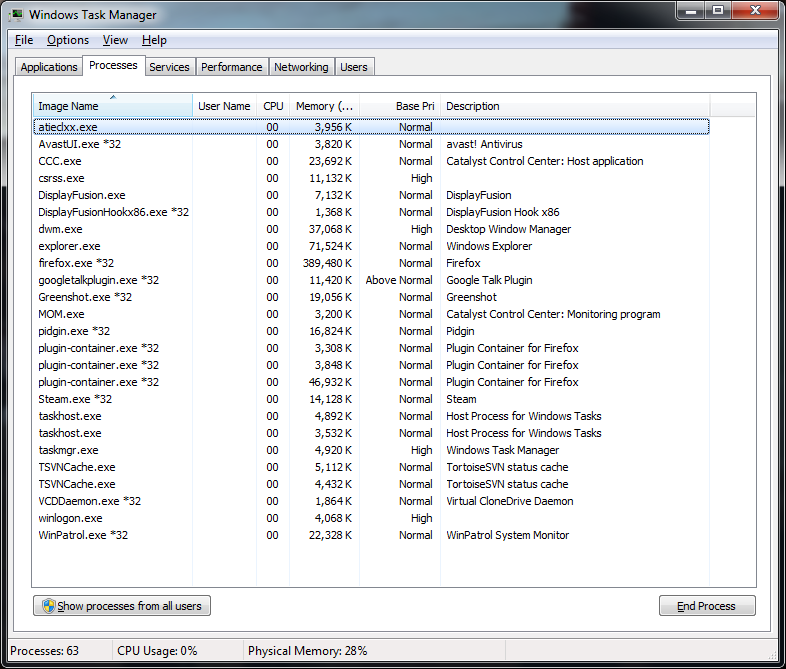The height and width of the screenshot is (669, 786).
Task: Select taskhost.exe using 4,892 K
Action: tap(371, 416)
